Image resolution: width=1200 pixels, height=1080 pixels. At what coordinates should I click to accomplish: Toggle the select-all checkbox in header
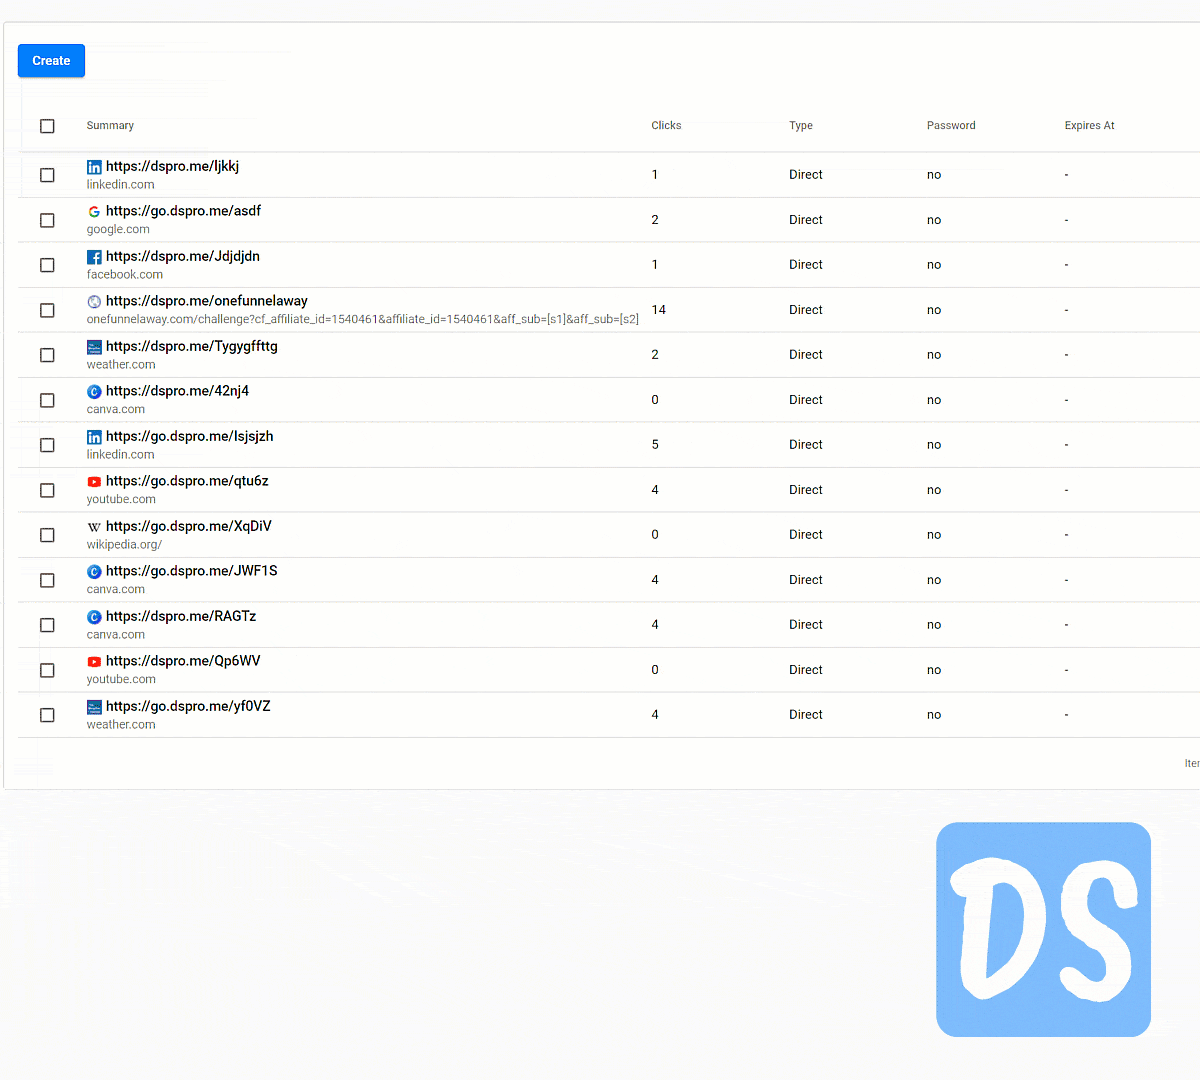pos(47,126)
